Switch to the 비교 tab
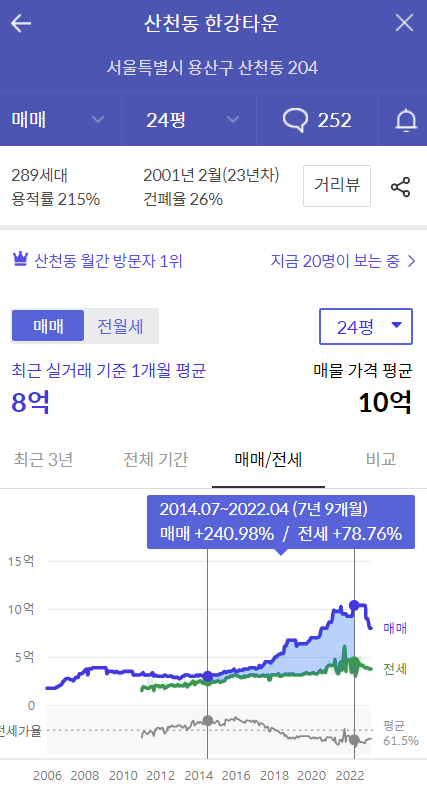 tap(381, 459)
